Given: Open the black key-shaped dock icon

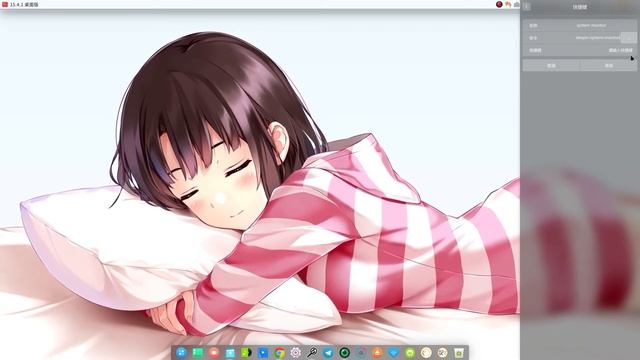Looking at the screenshot, I should (312, 353).
